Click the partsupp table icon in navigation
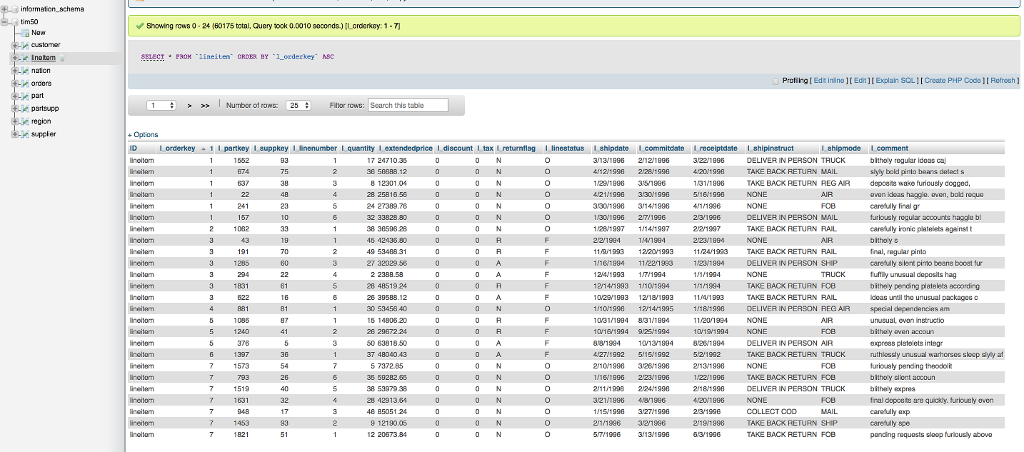This screenshot has width=1024, height=452. pyautogui.click(x=24, y=108)
